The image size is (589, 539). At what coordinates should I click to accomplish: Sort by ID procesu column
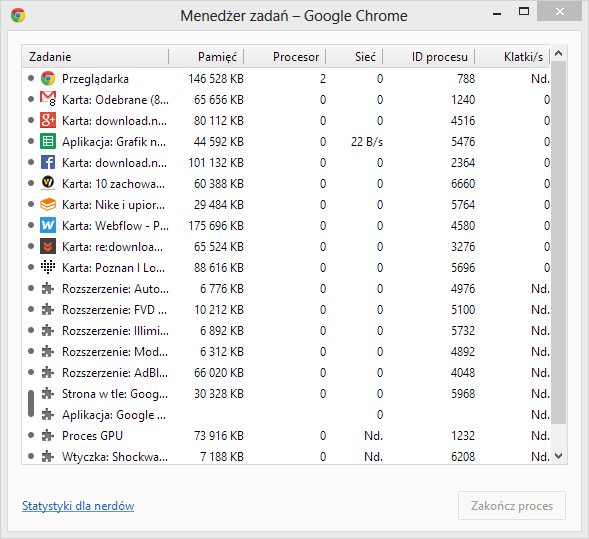coord(429,57)
